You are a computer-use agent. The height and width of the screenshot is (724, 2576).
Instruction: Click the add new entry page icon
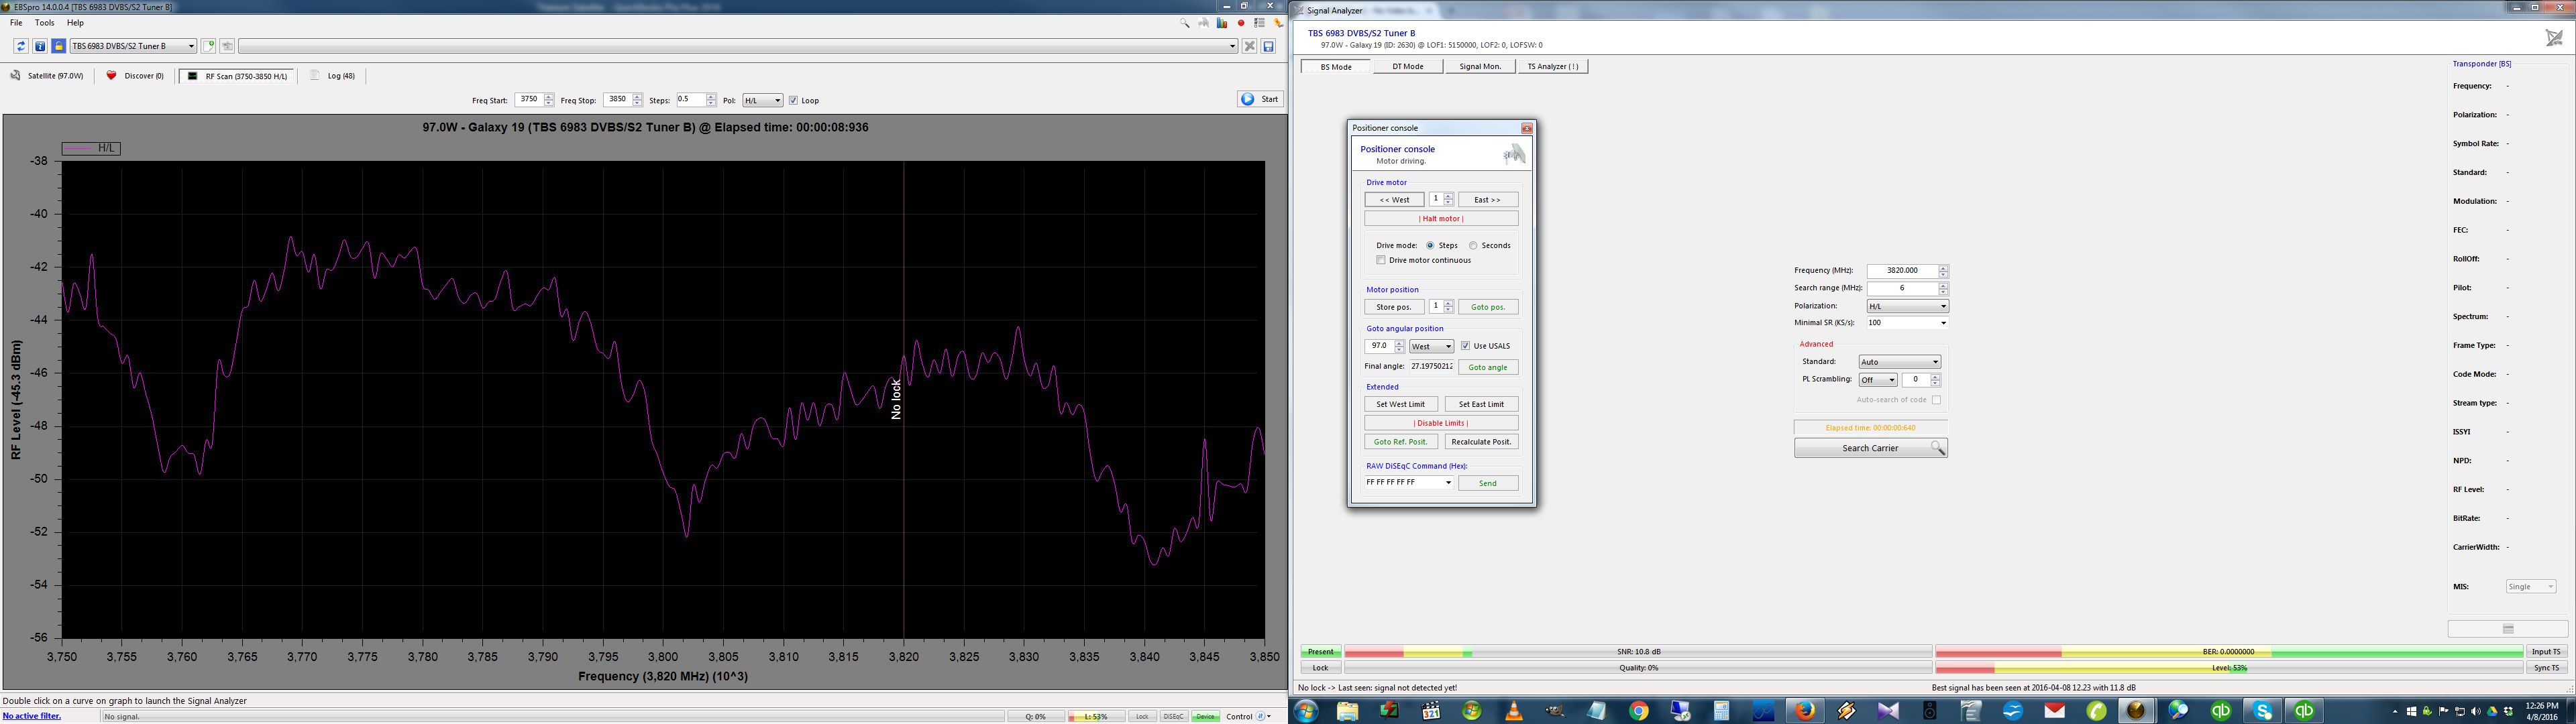[x=209, y=46]
